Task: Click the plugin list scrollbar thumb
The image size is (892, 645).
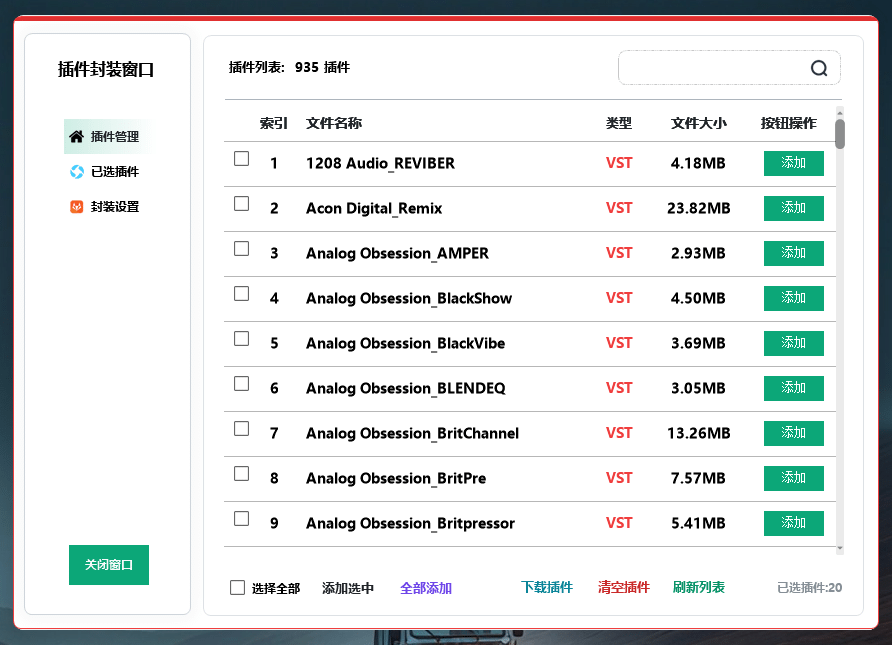Action: pos(840,134)
